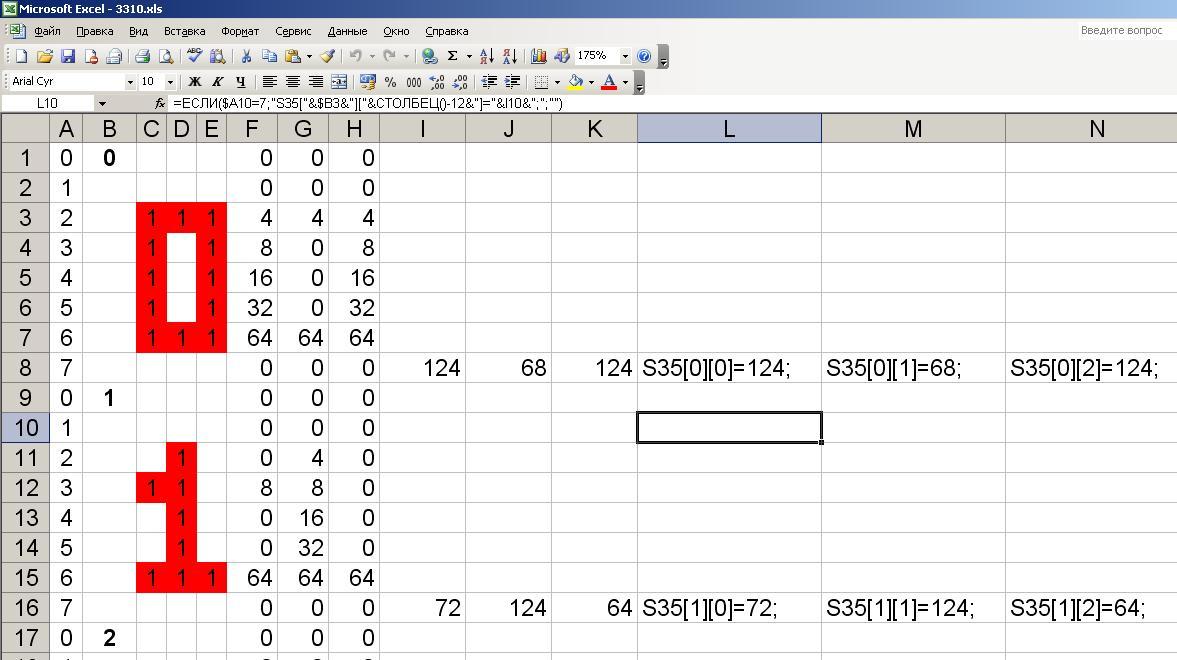
Task: Merge and center cells icon
Action: pos(339,82)
